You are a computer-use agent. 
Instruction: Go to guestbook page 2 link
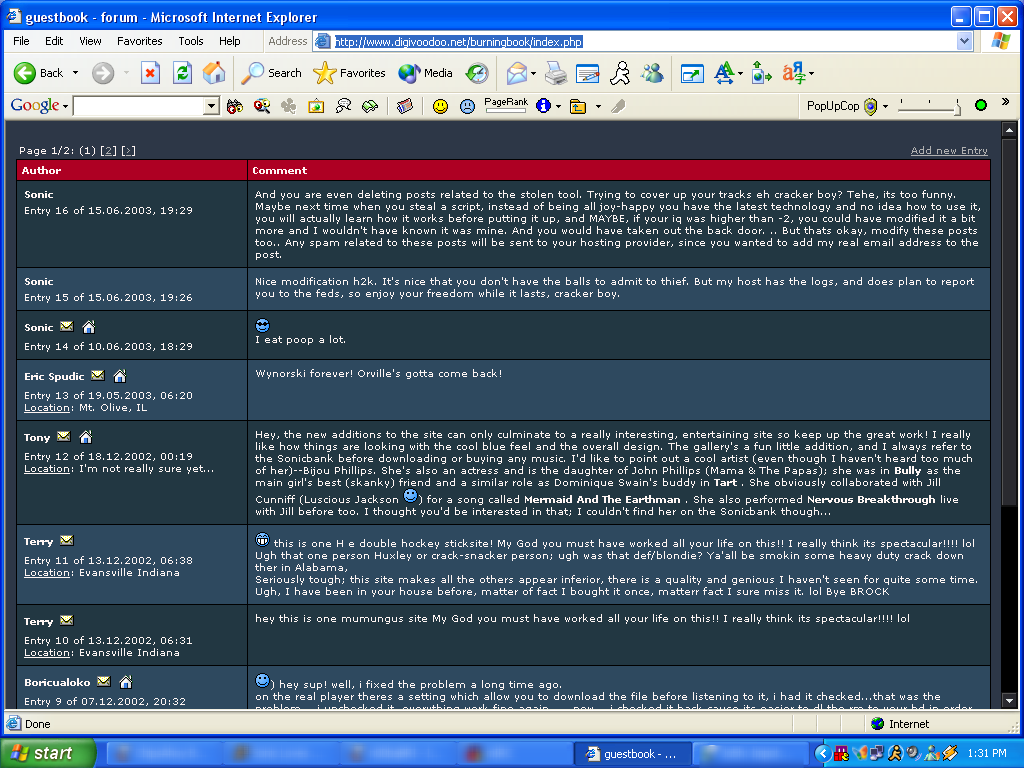108,151
